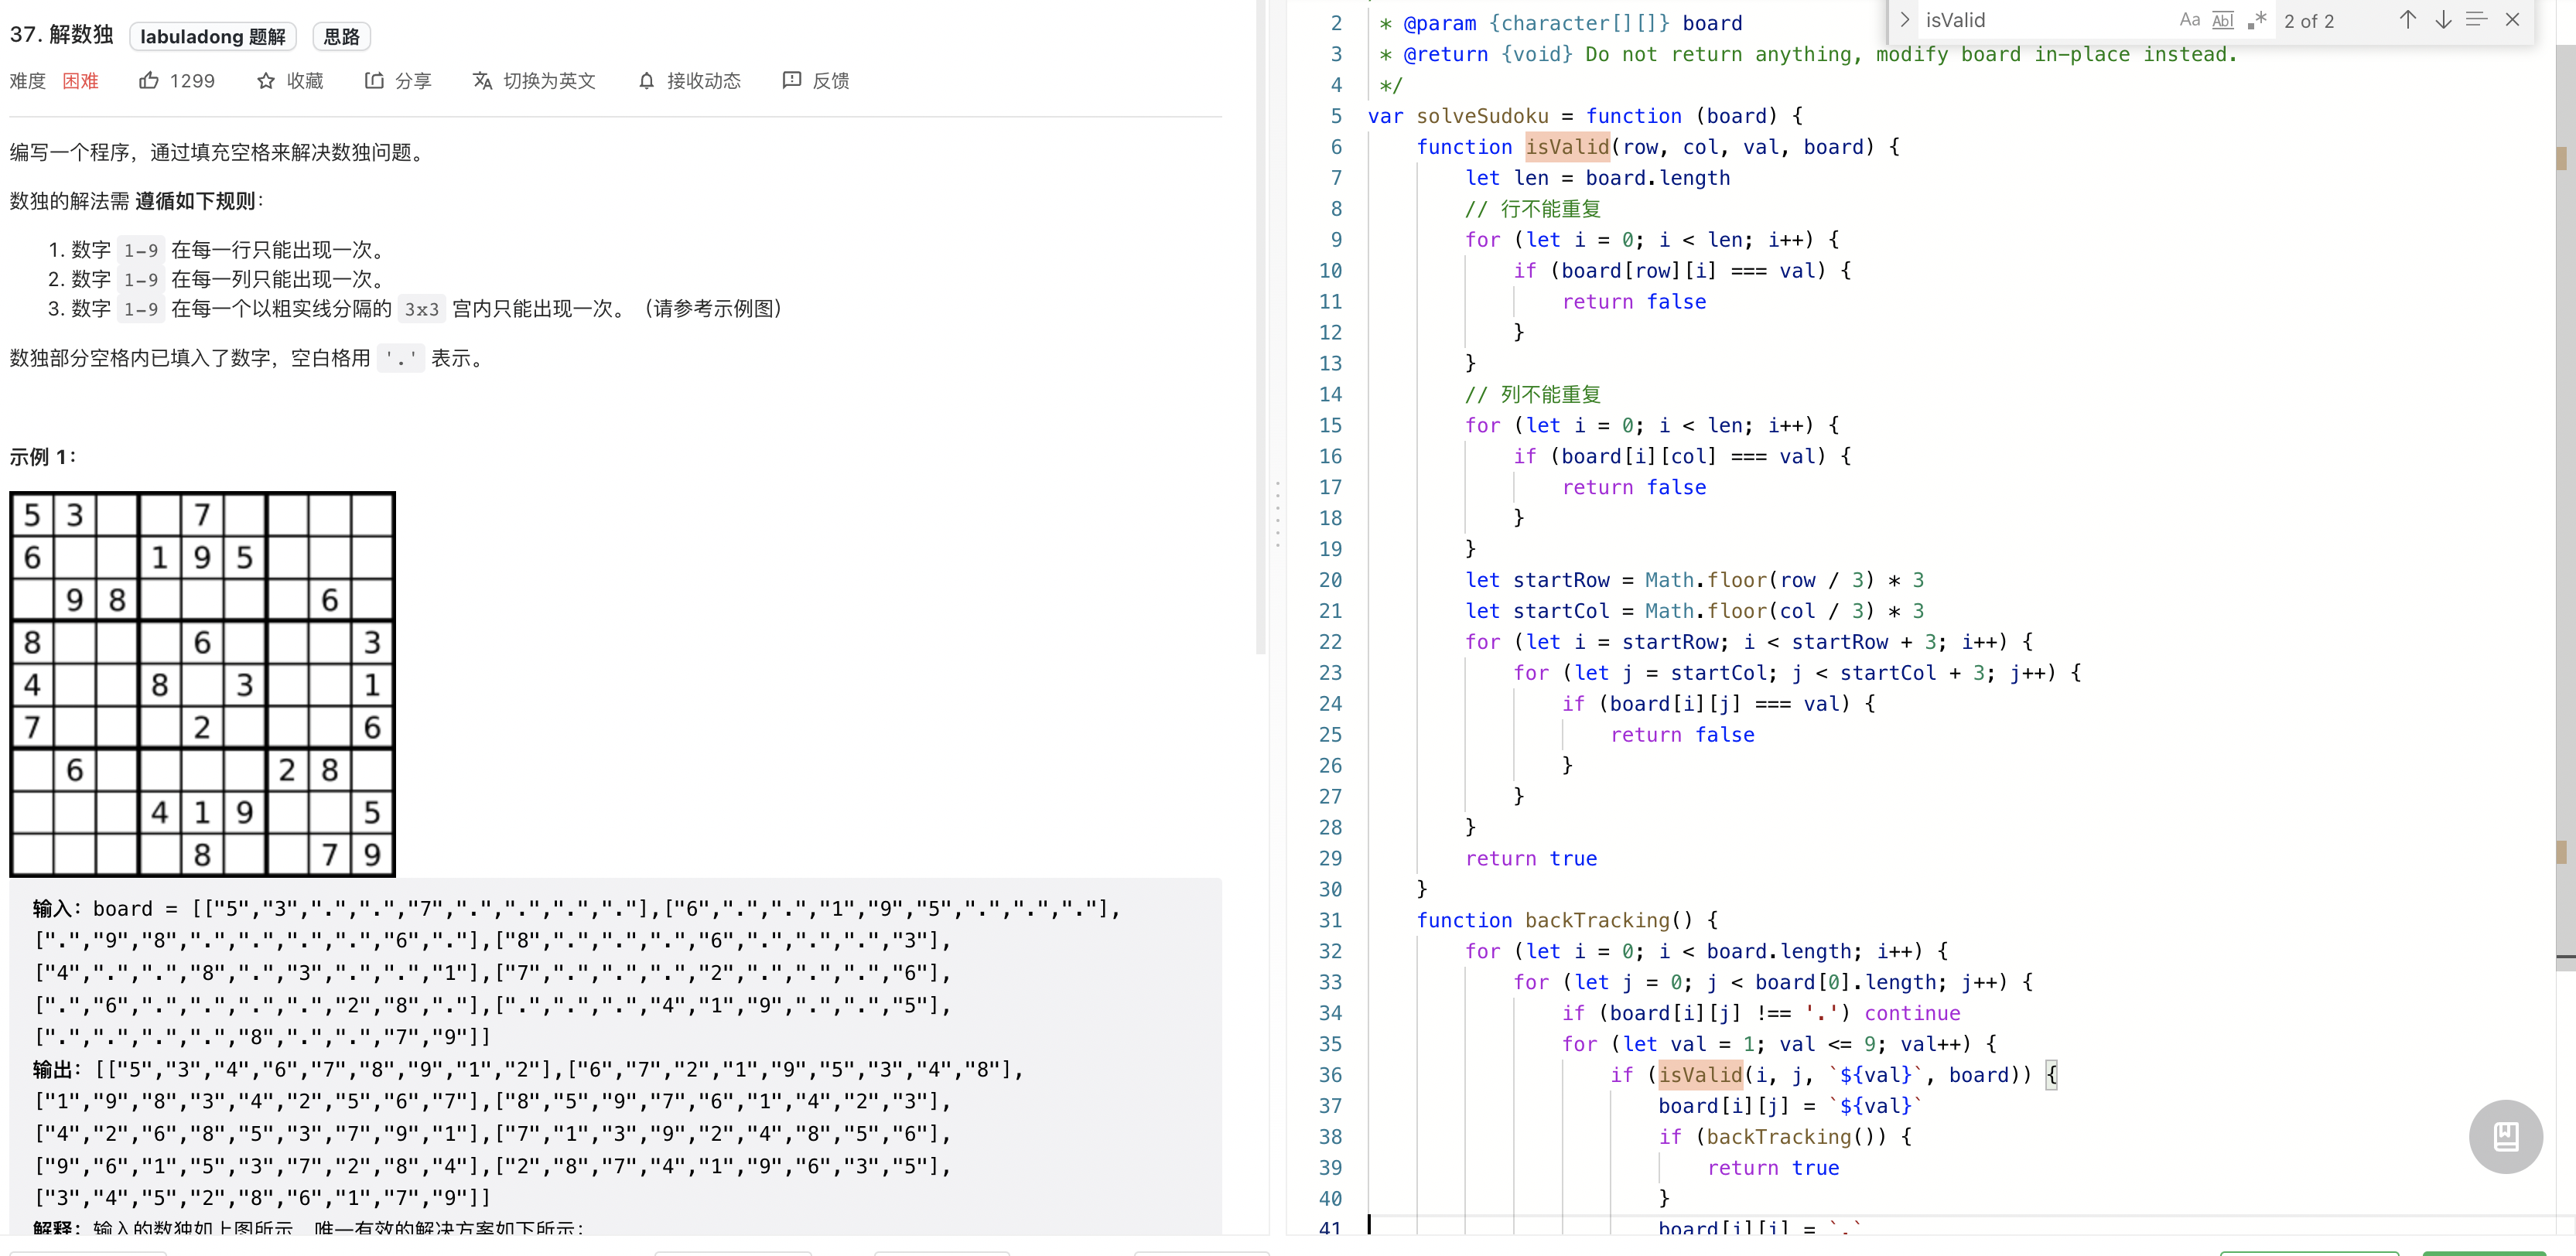
Task: Toggle Match Case in find bar
Action: pyautogui.click(x=2190, y=20)
